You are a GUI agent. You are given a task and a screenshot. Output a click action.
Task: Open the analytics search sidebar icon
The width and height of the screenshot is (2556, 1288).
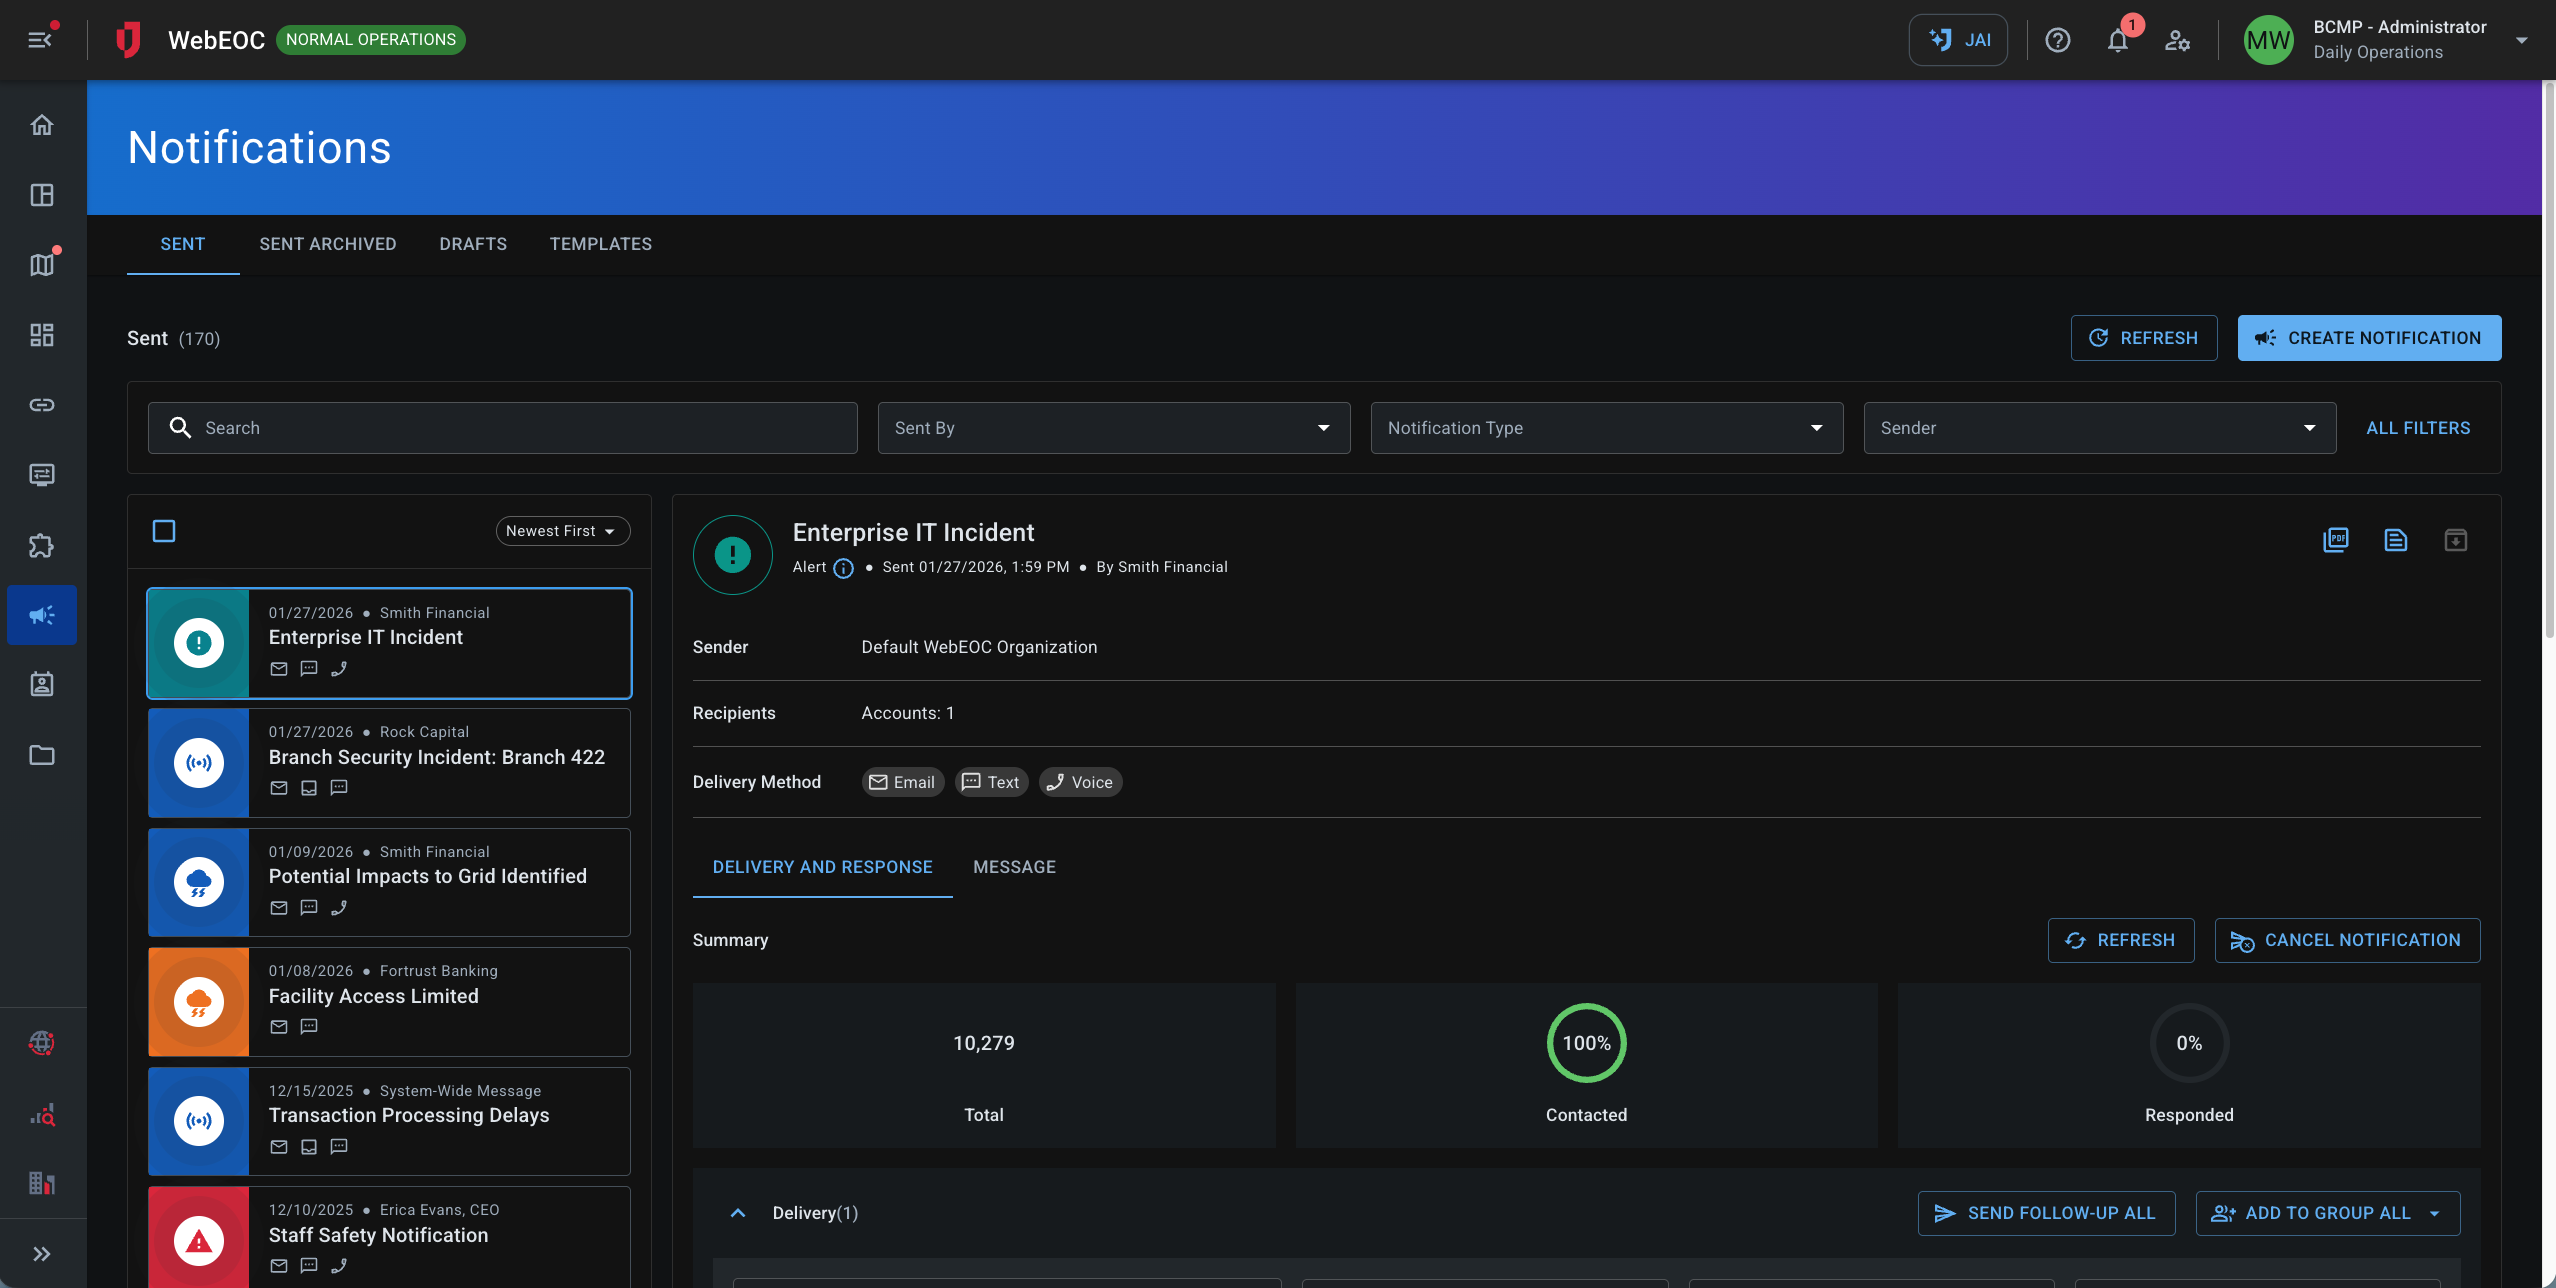click(x=42, y=1114)
